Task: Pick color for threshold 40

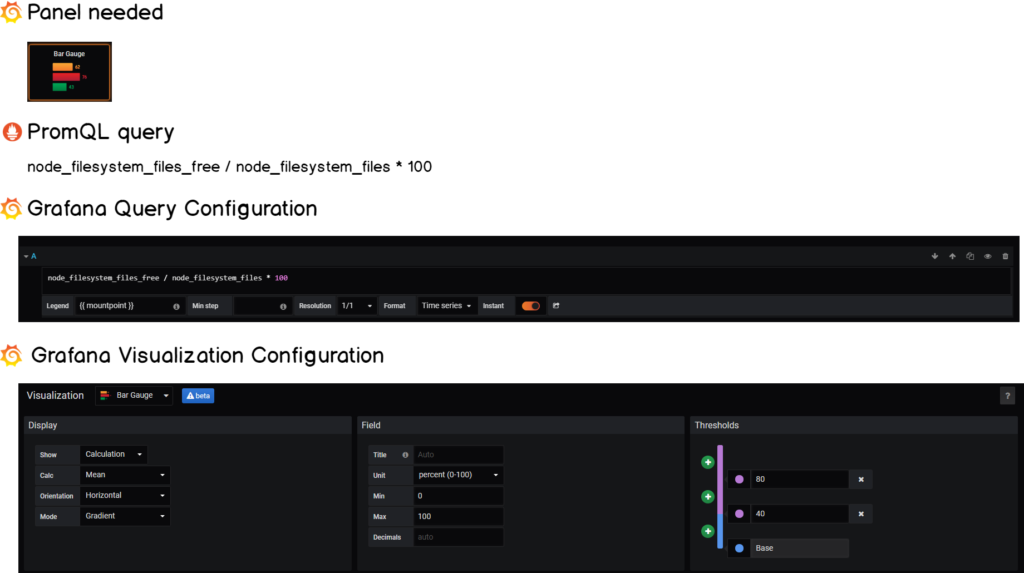Action: [739, 514]
